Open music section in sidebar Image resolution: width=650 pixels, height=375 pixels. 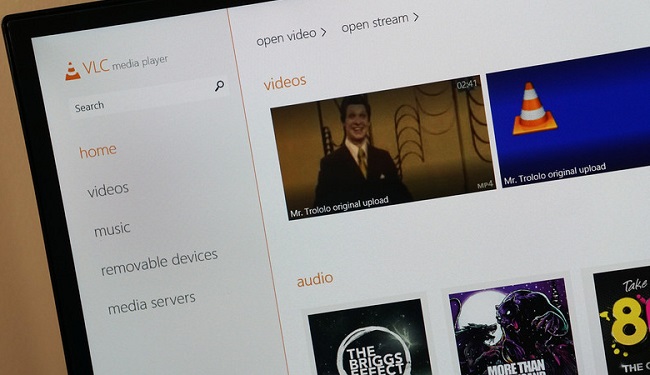(112, 229)
